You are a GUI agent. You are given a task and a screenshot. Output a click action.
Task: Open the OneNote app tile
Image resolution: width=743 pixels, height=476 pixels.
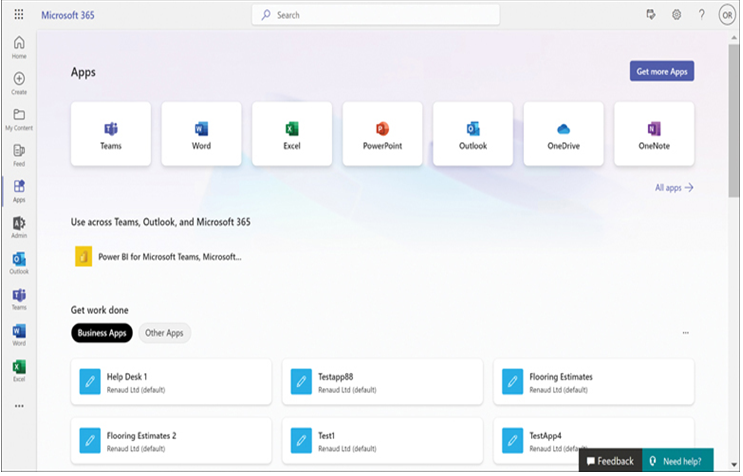coord(654,134)
